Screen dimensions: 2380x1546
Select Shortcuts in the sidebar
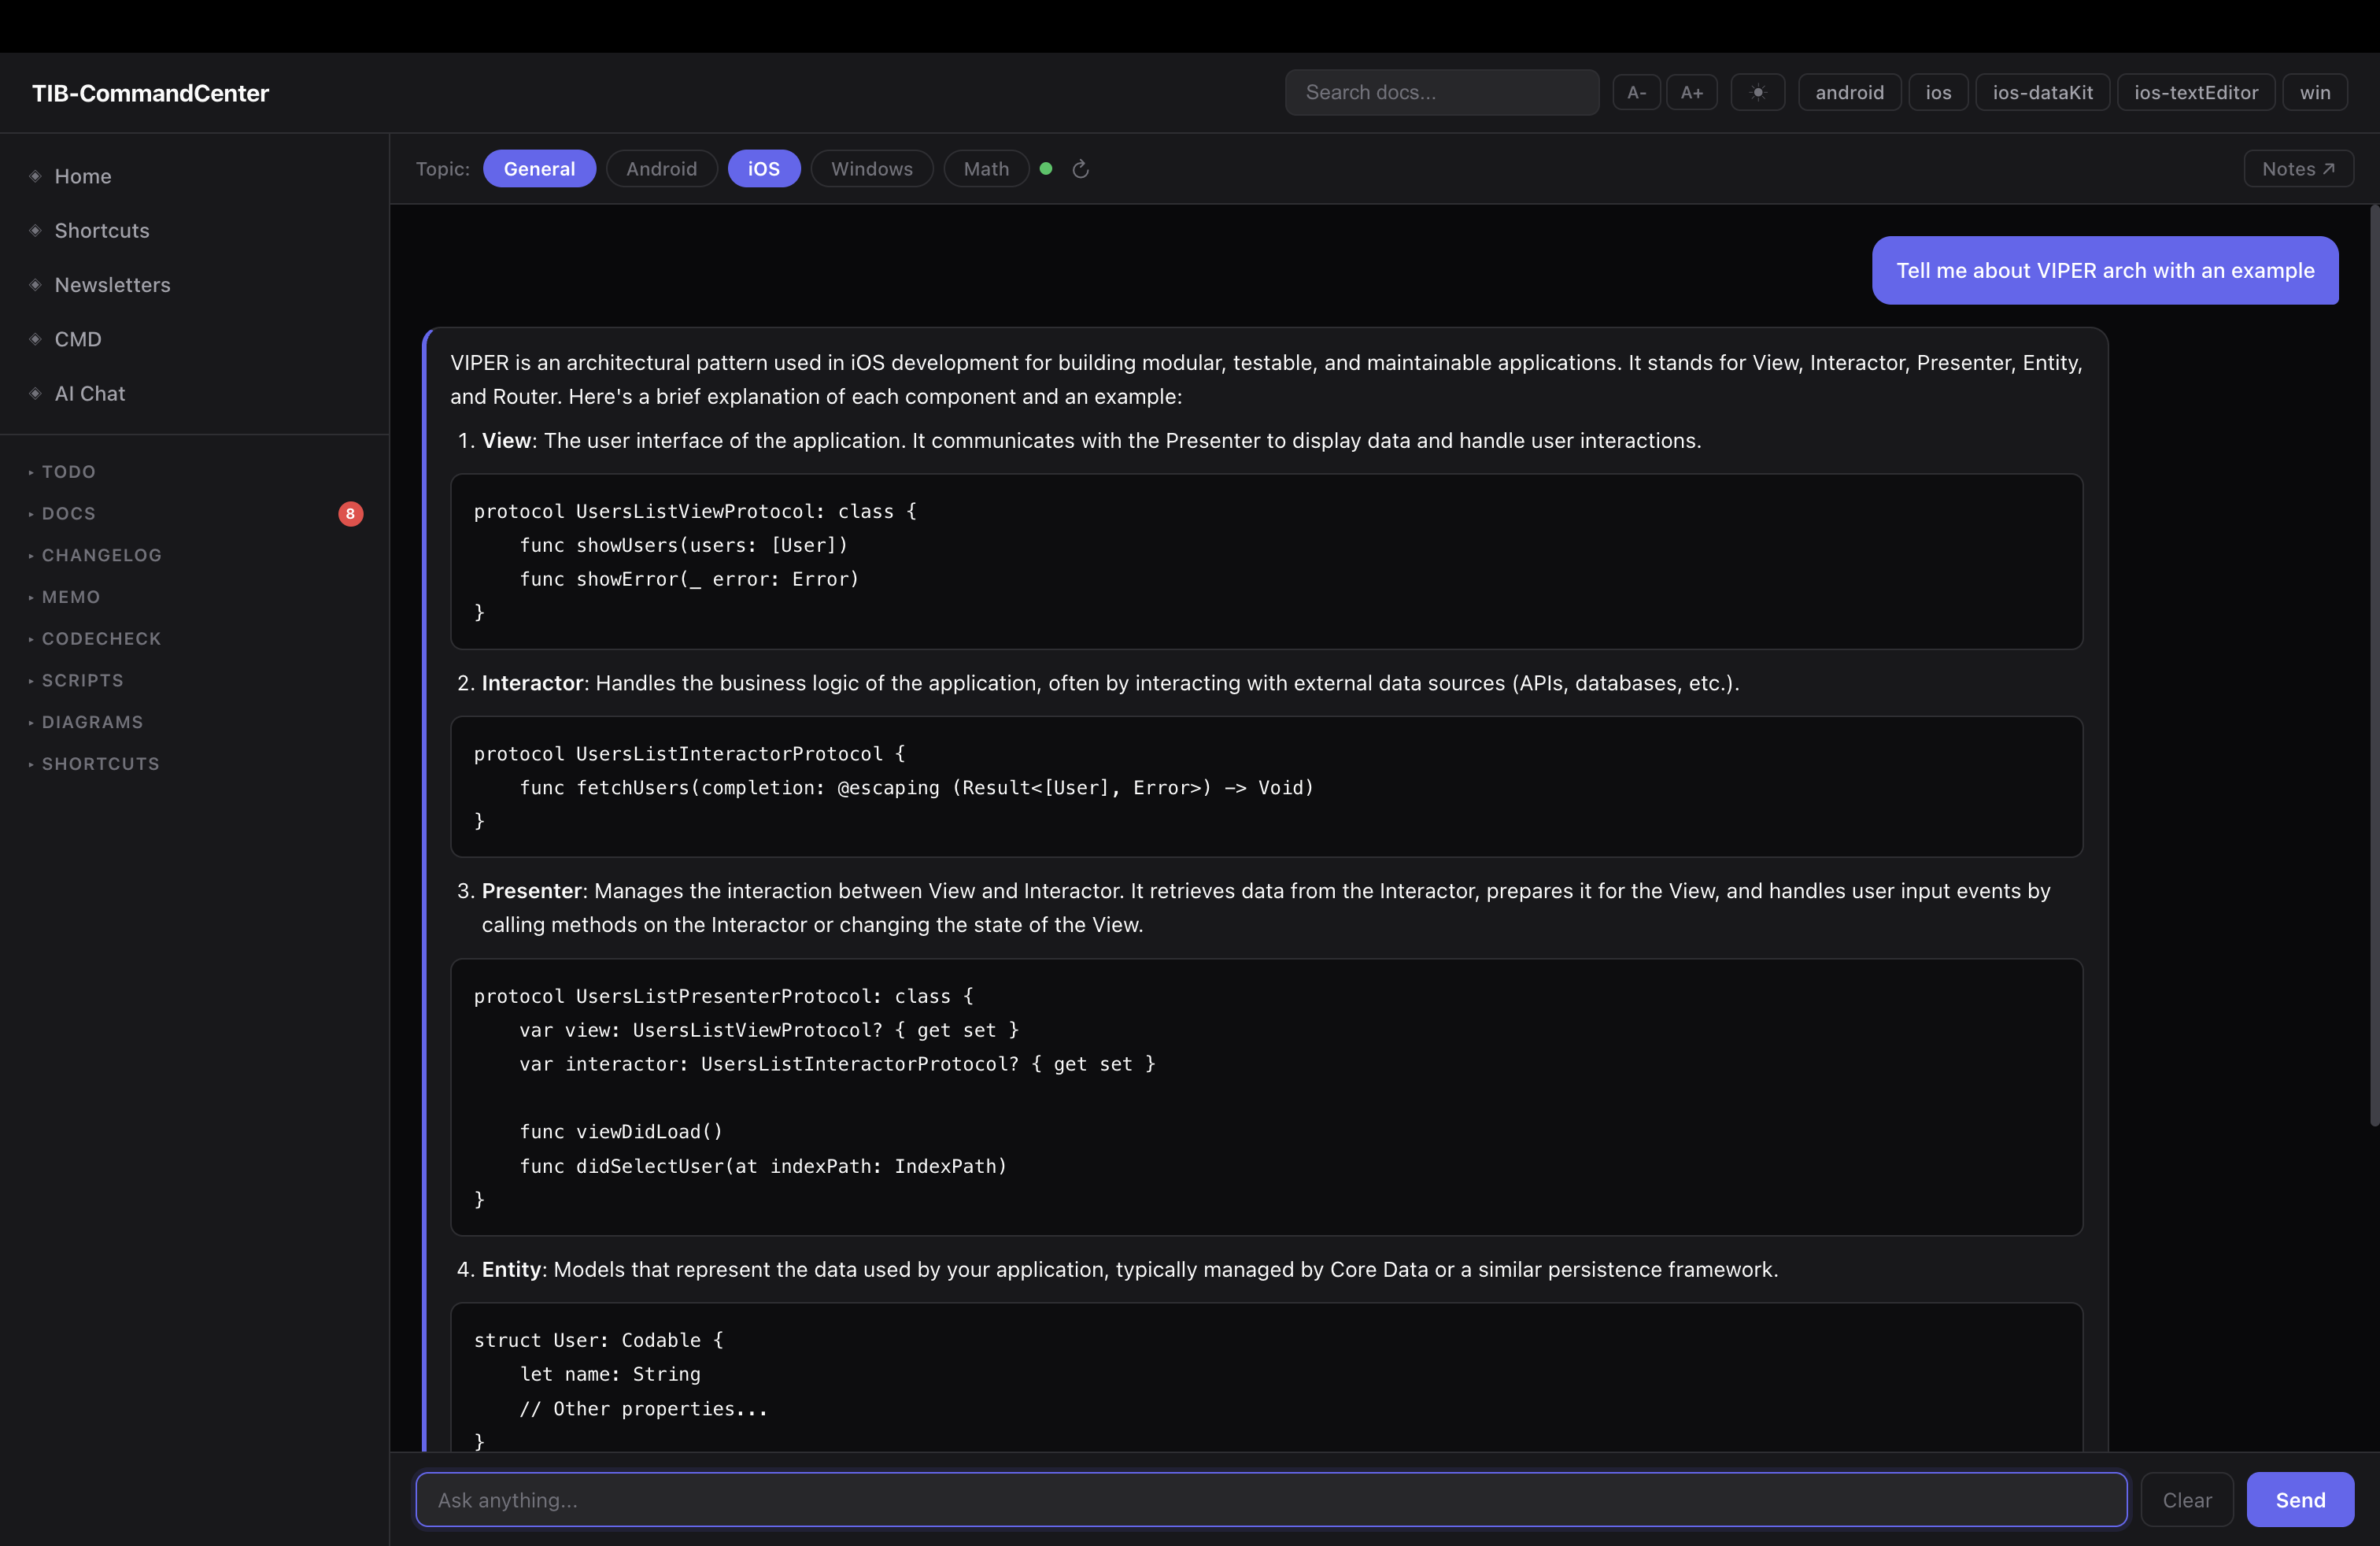[101, 230]
